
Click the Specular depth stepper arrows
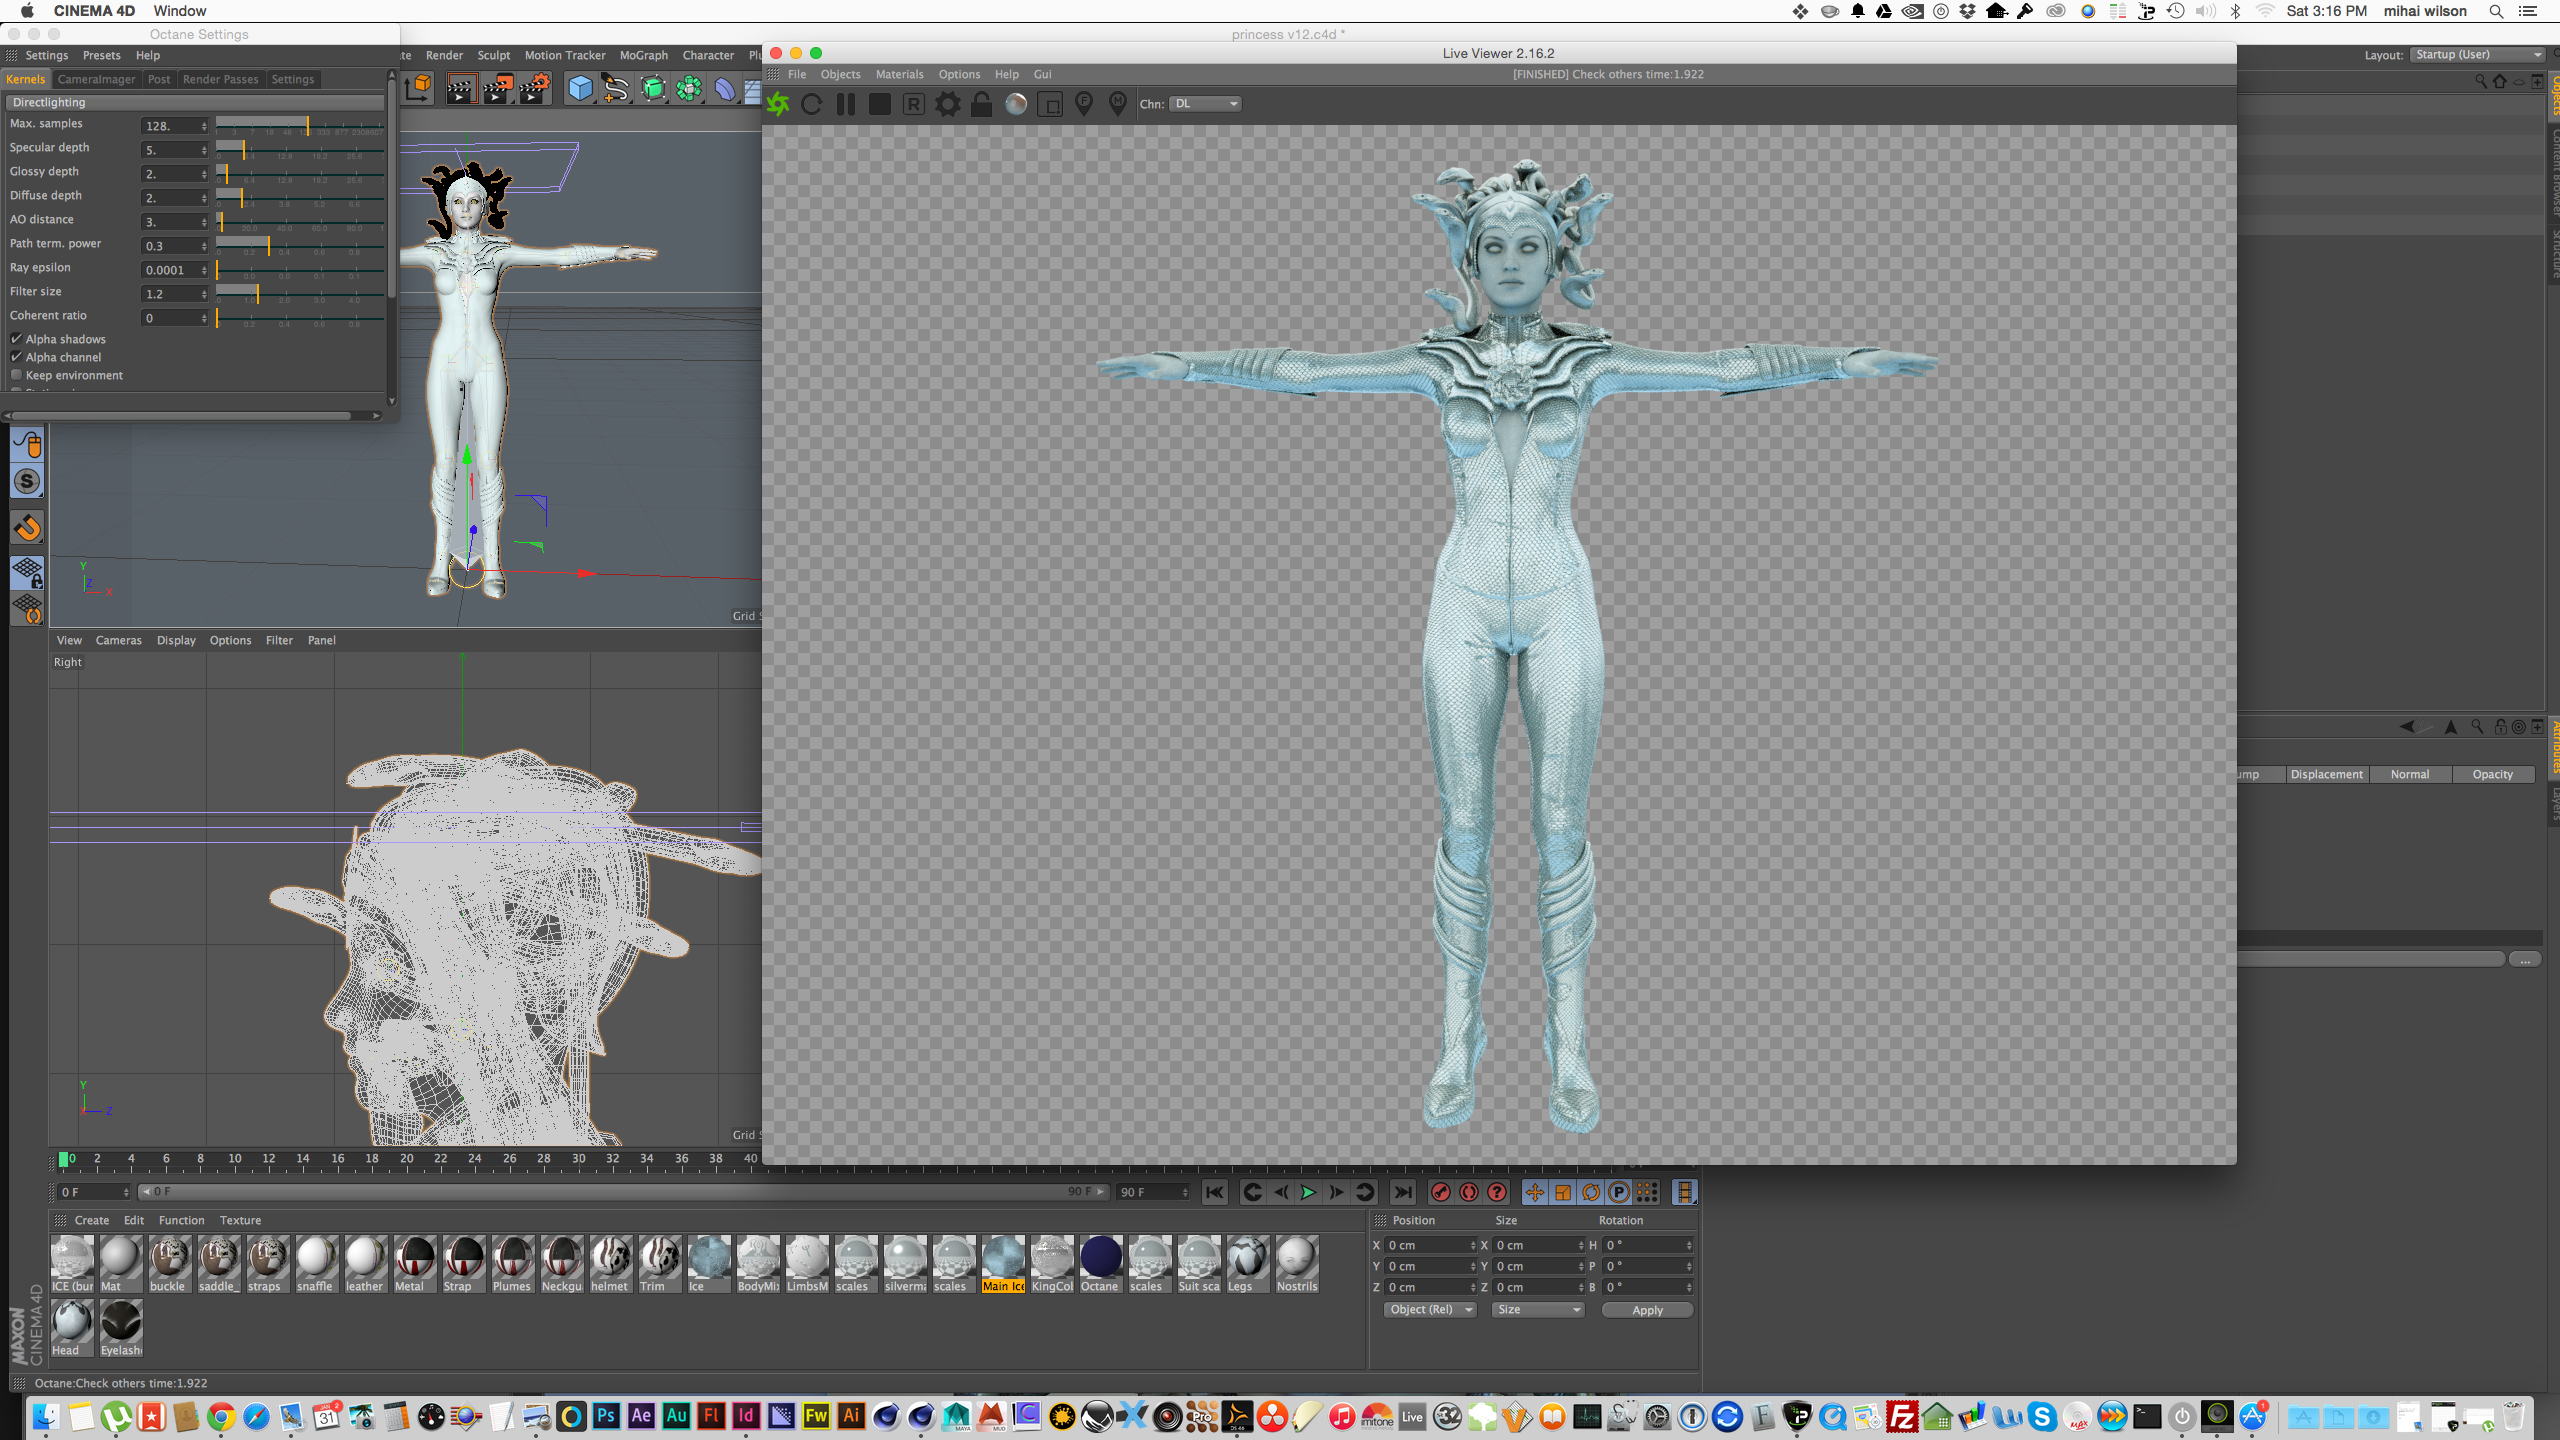(x=204, y=150)
